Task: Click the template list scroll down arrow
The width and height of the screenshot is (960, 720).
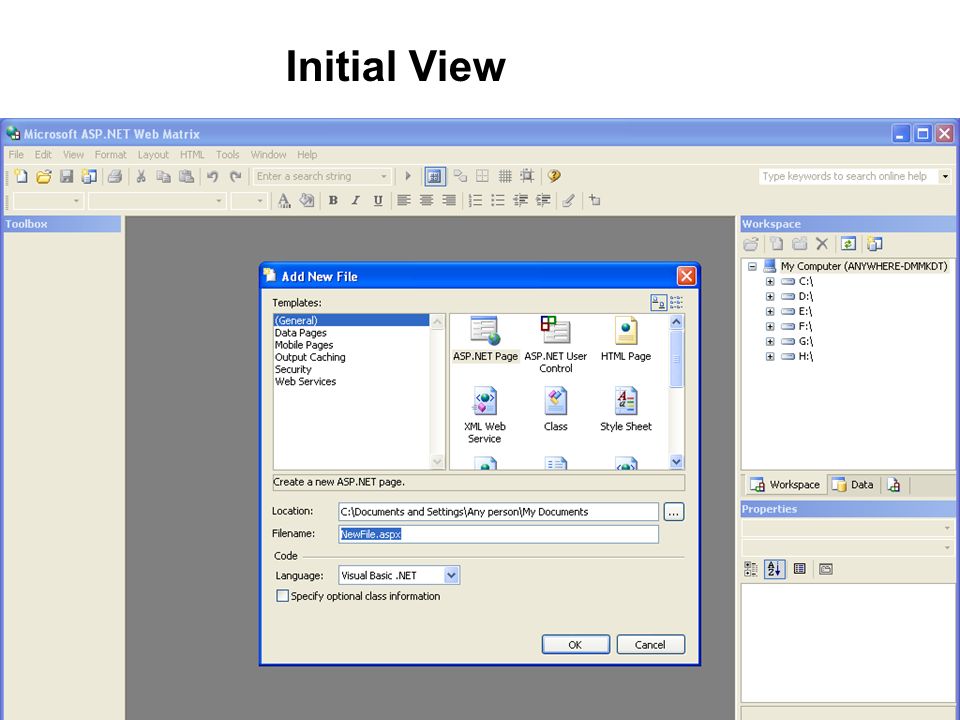Action: point(676,462)
